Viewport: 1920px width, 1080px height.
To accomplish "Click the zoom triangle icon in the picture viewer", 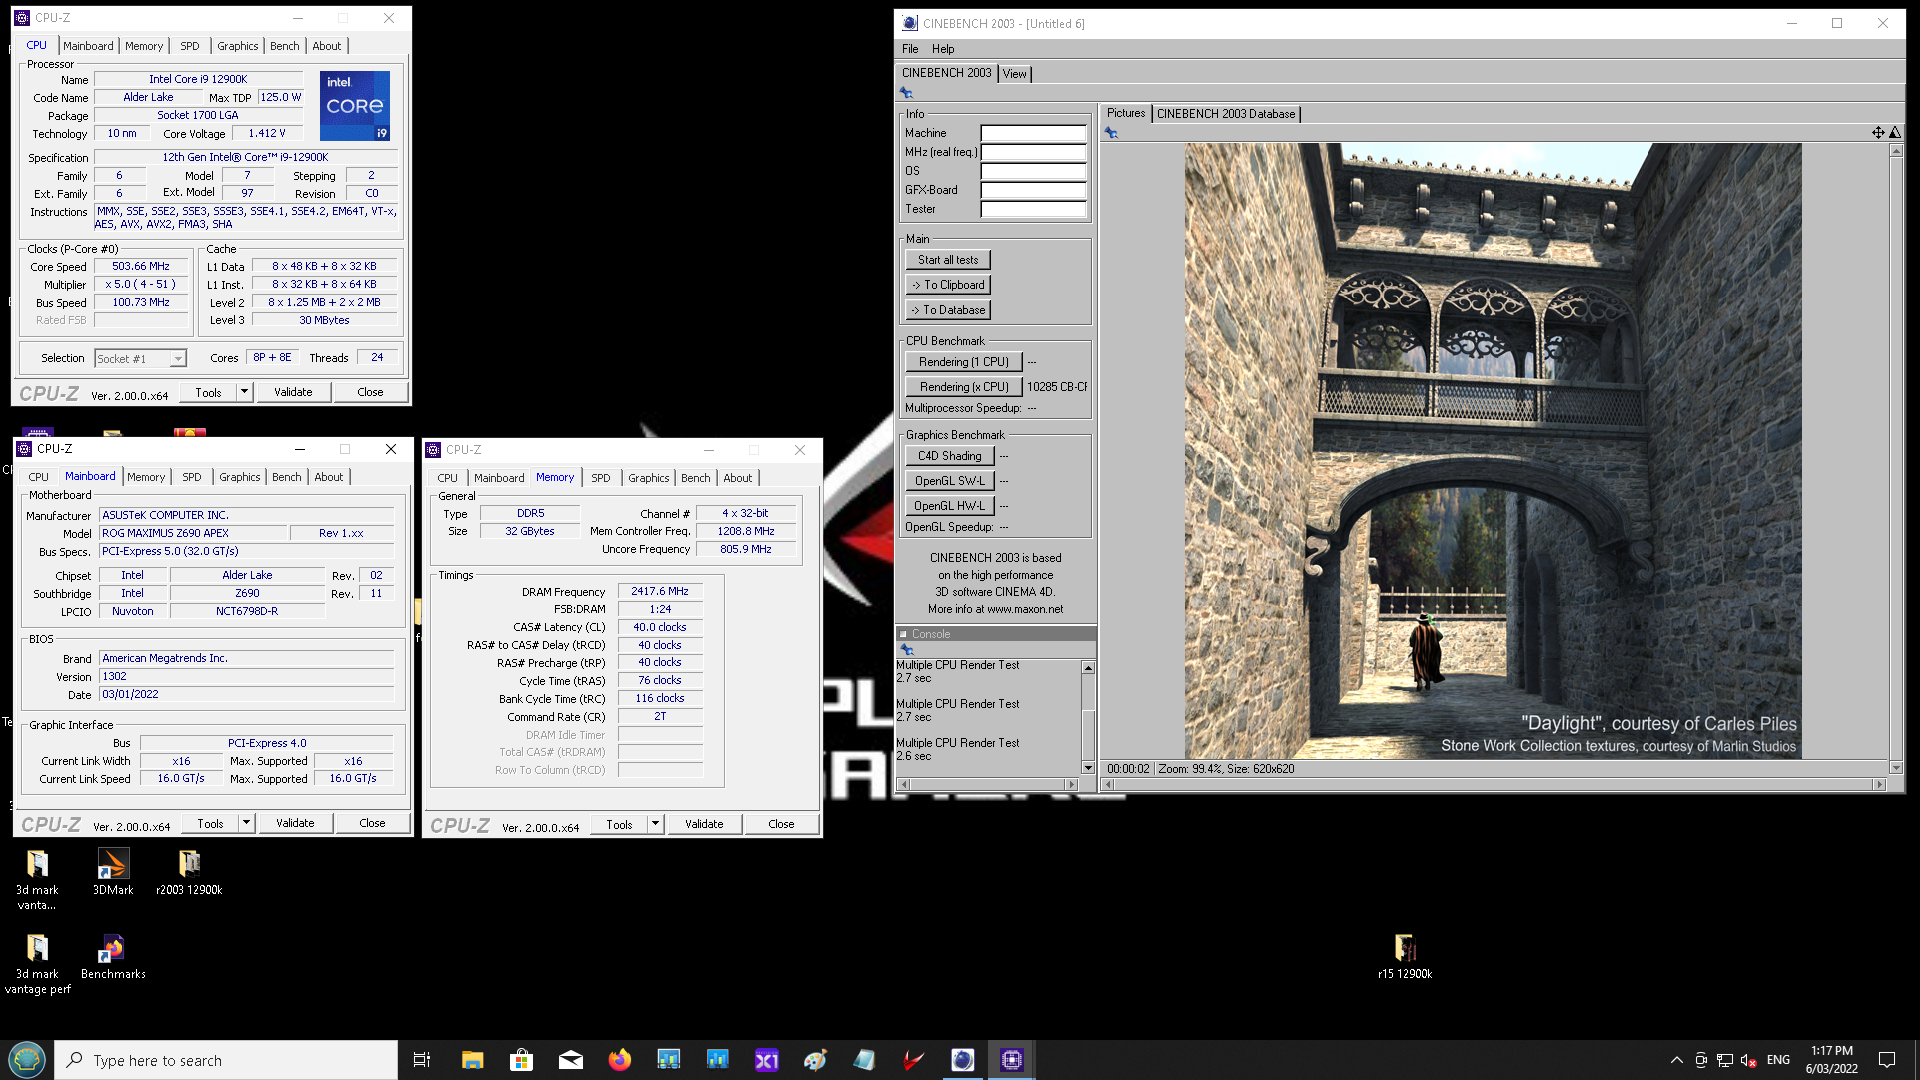I will (x=1895, y=132).
